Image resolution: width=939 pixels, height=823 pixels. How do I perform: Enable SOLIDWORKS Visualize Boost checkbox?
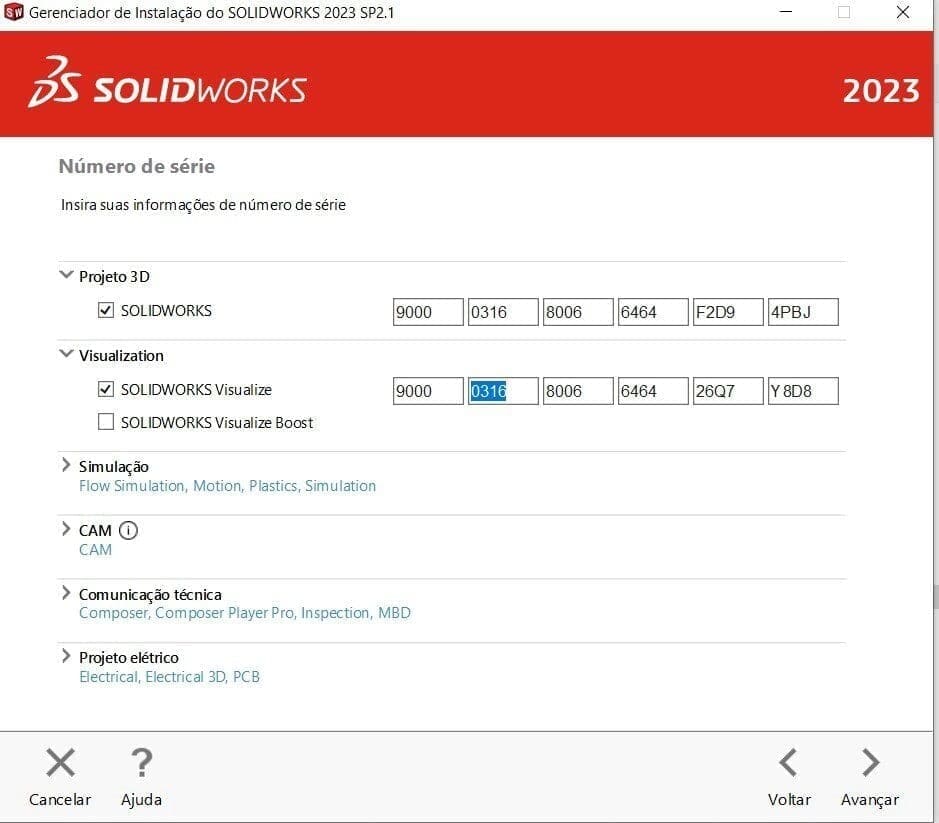(106, 422)
